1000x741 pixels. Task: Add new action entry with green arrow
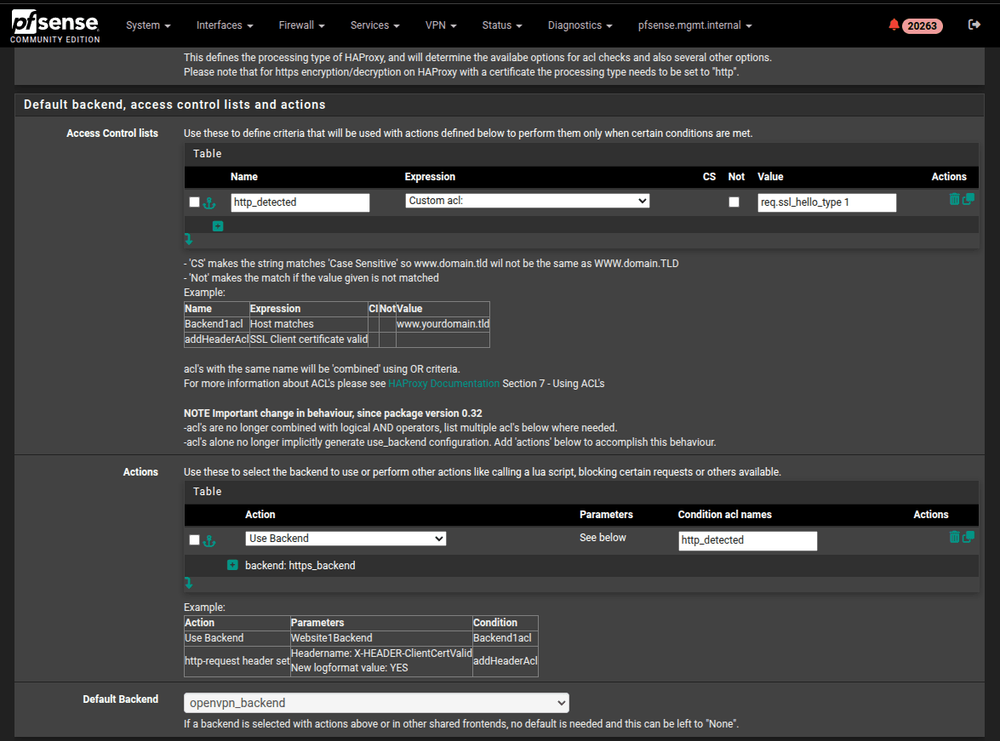[189, 583]
